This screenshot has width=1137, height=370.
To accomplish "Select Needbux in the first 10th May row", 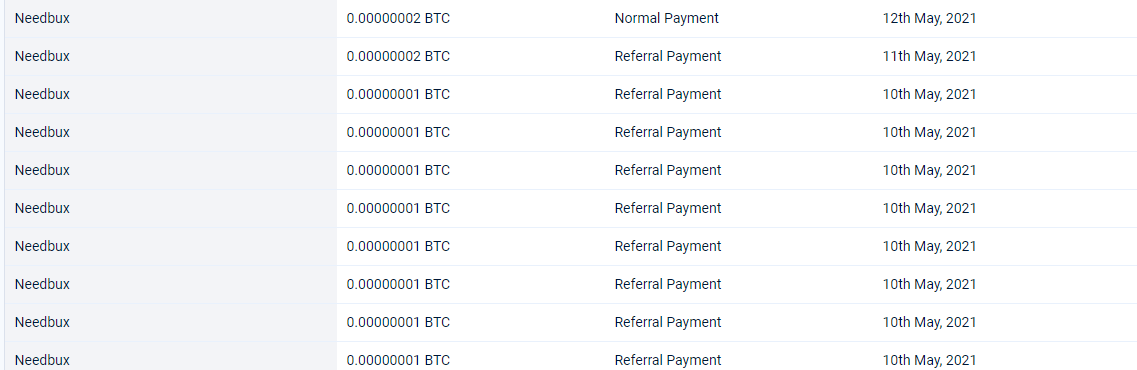I will point(42,94).
